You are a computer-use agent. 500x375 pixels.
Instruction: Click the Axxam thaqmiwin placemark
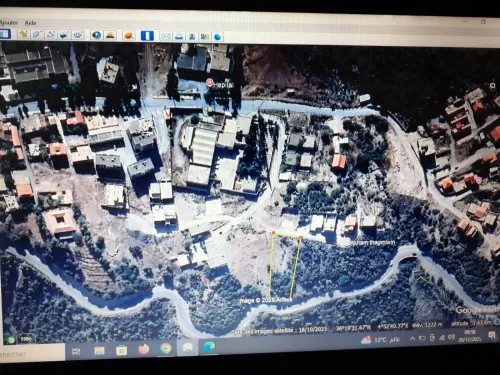pyautogui.click(x=347, y=242)
